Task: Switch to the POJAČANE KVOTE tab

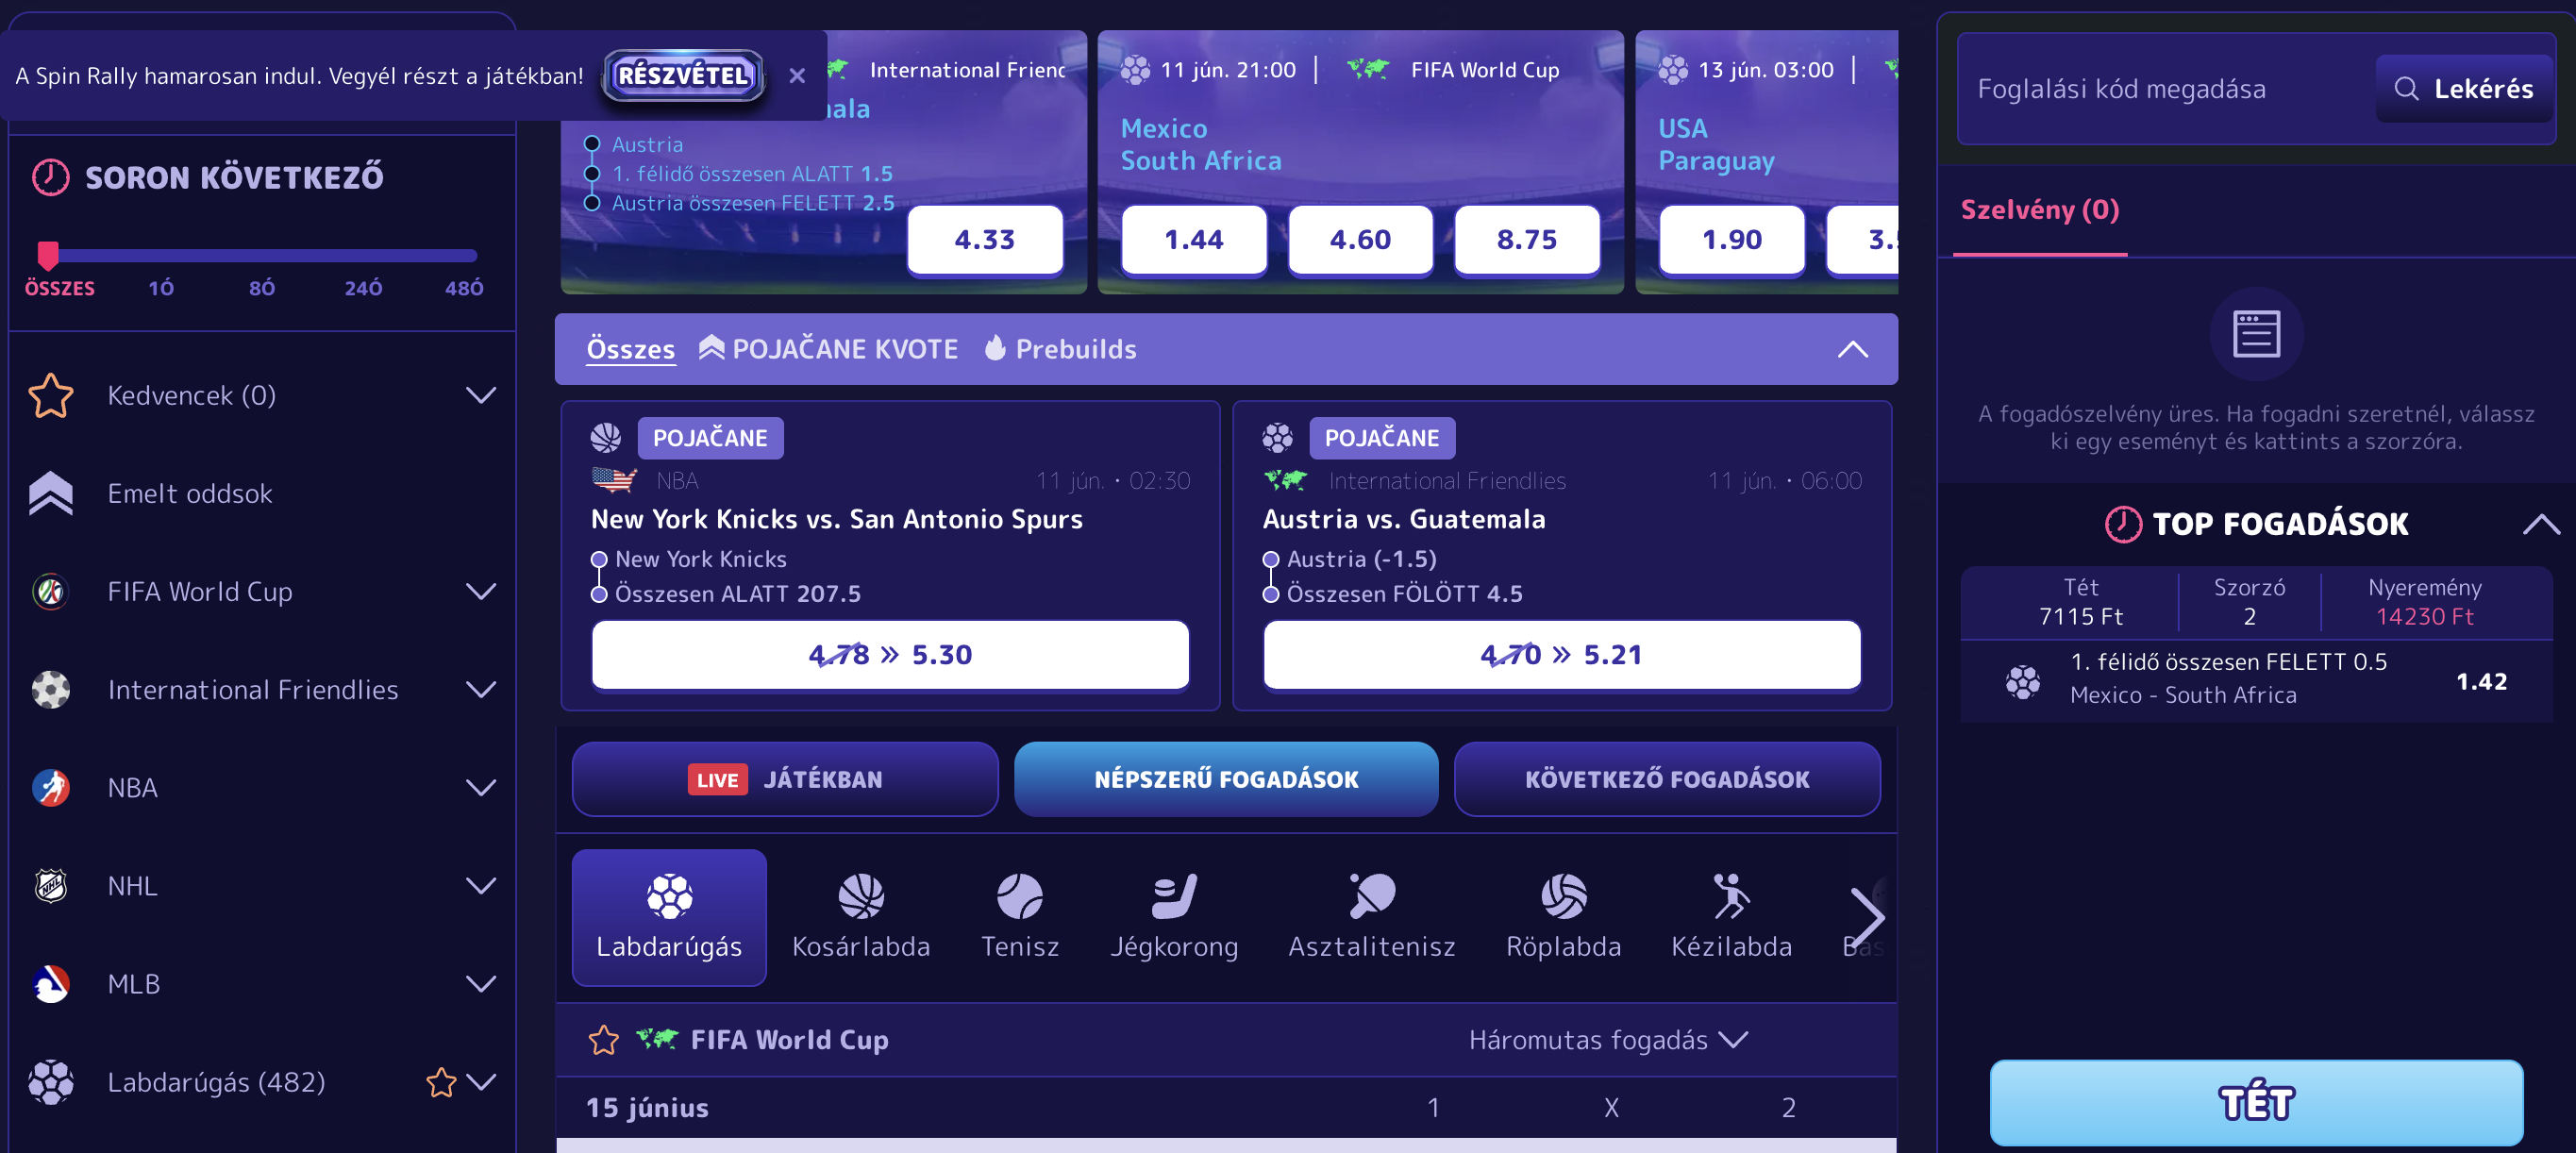Action: pos(828,349)
